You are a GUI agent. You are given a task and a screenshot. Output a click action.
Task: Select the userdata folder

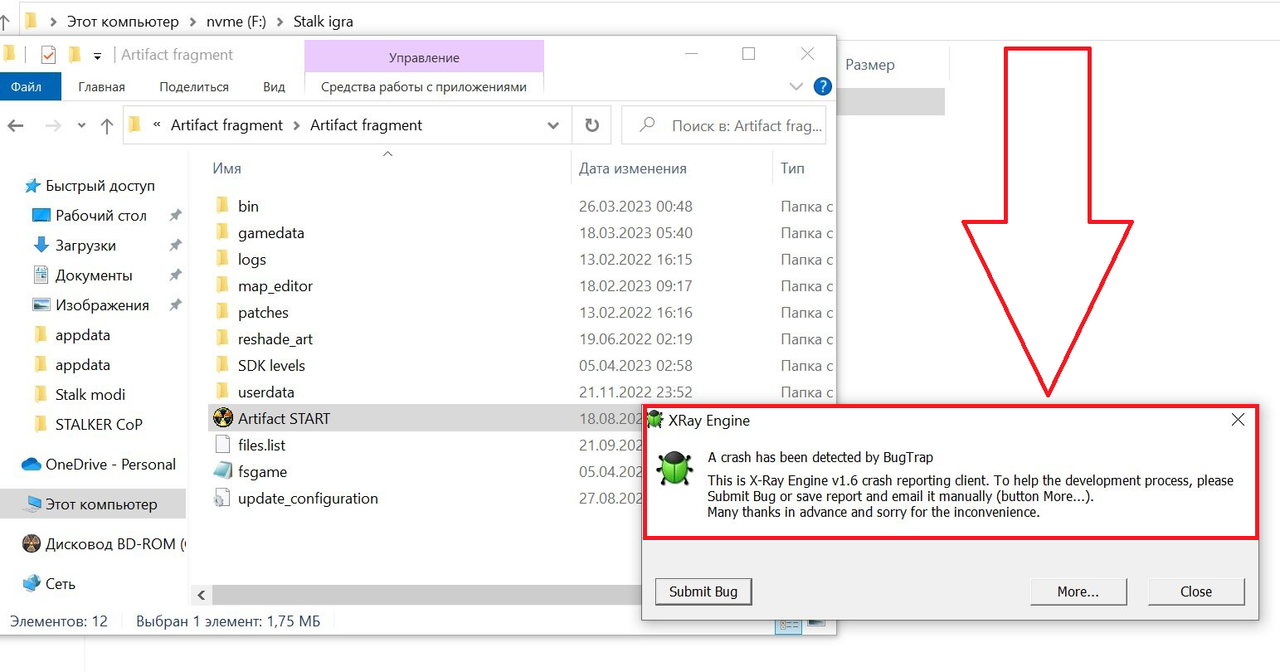tap(266, 392)
